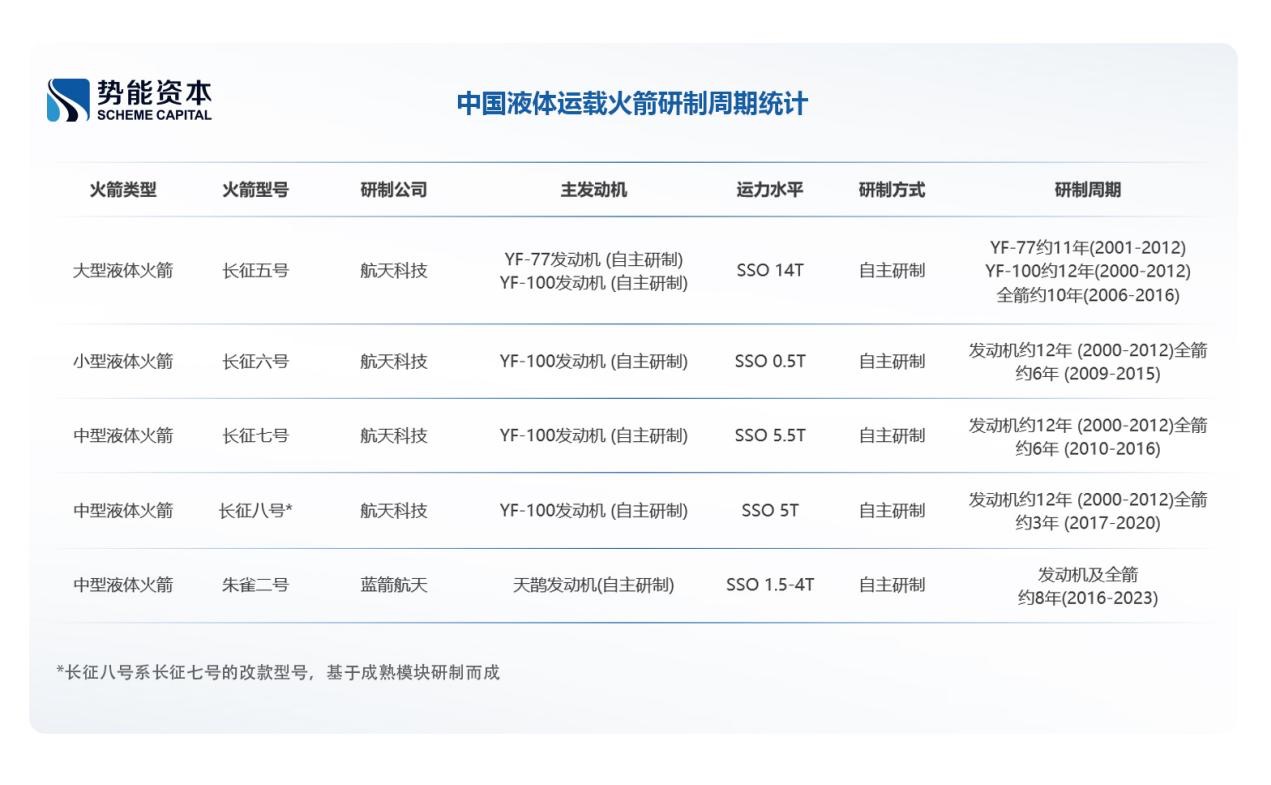Select the 大型液体火箭 cell
The height and width of the screenshot is (785, 1271).
coord(123,270)
